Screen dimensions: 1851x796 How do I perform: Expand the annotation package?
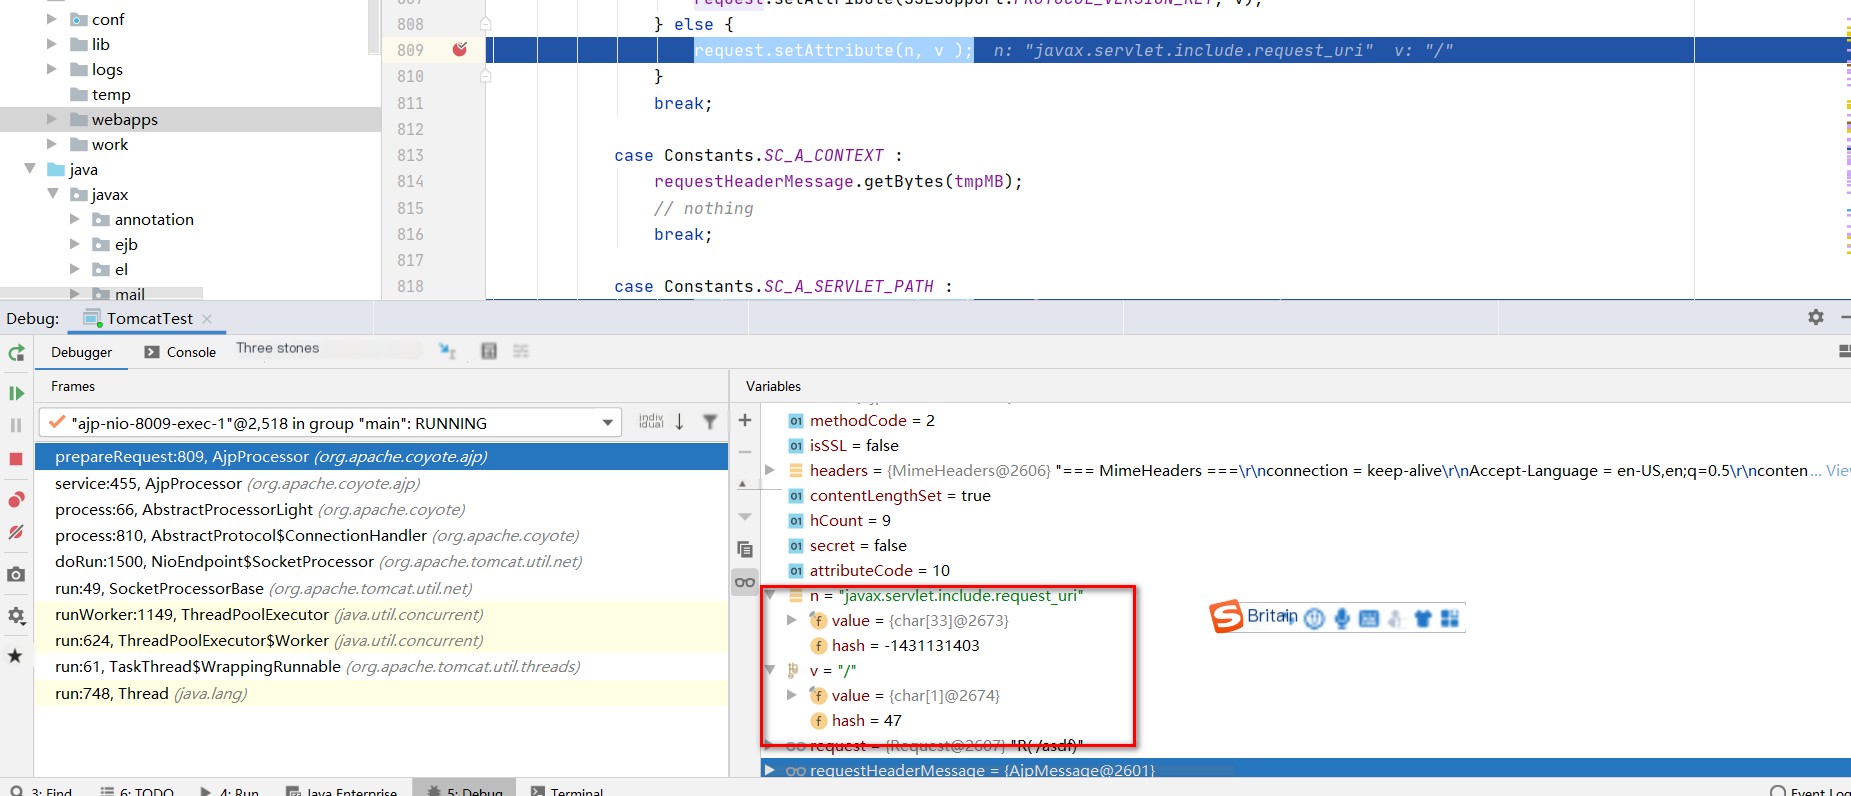[74, 218]
